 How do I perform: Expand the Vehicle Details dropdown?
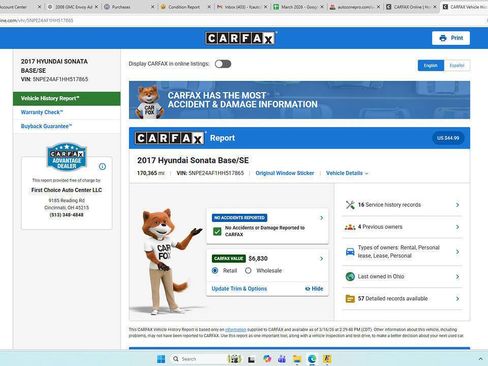[x=347, y=173]
